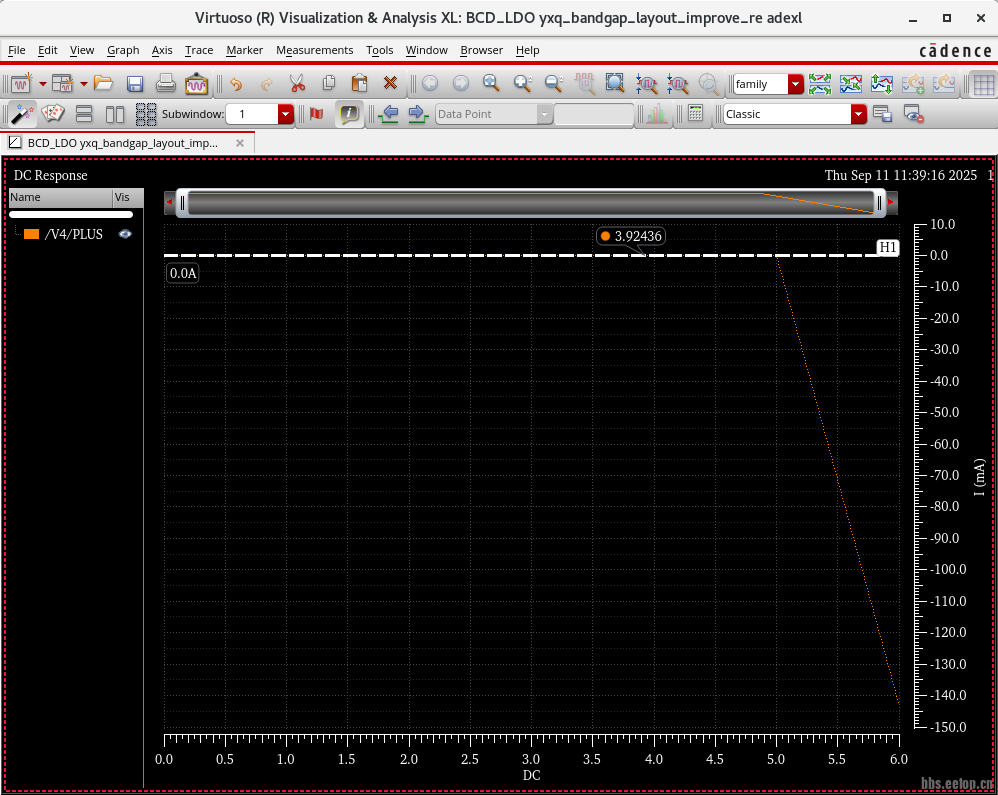Click the zoom in magnifier icon
998x795 pixels.
coord(523,83)
